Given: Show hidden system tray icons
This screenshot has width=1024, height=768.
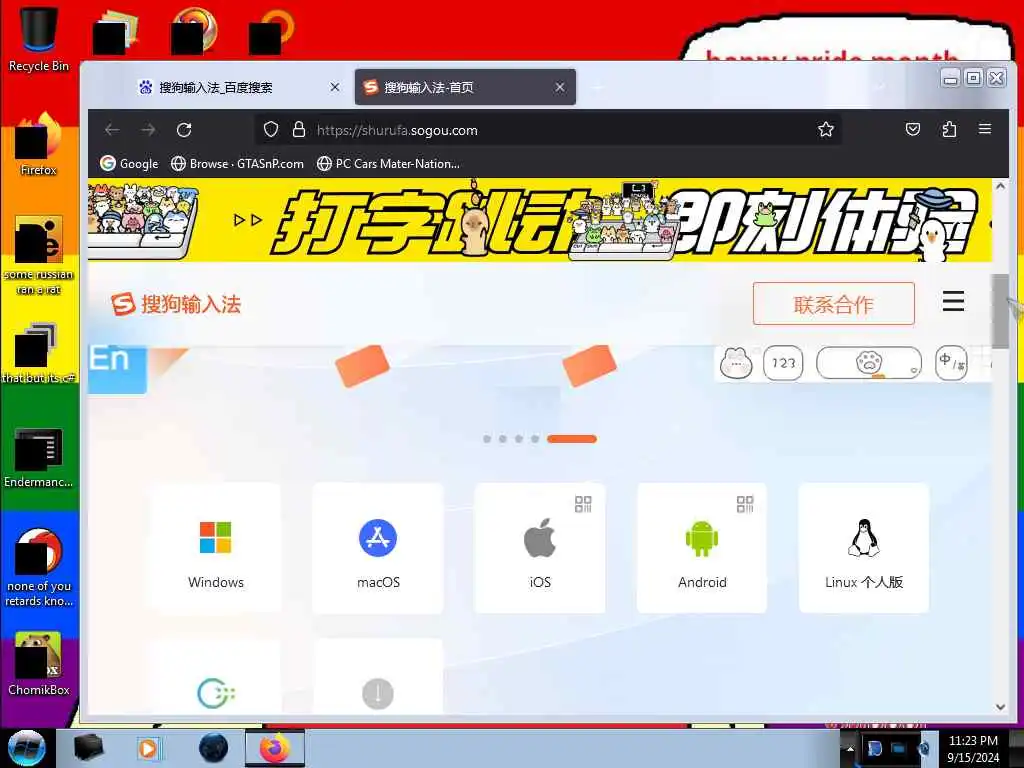Looking at the screenshot, I should coord(850,749).
